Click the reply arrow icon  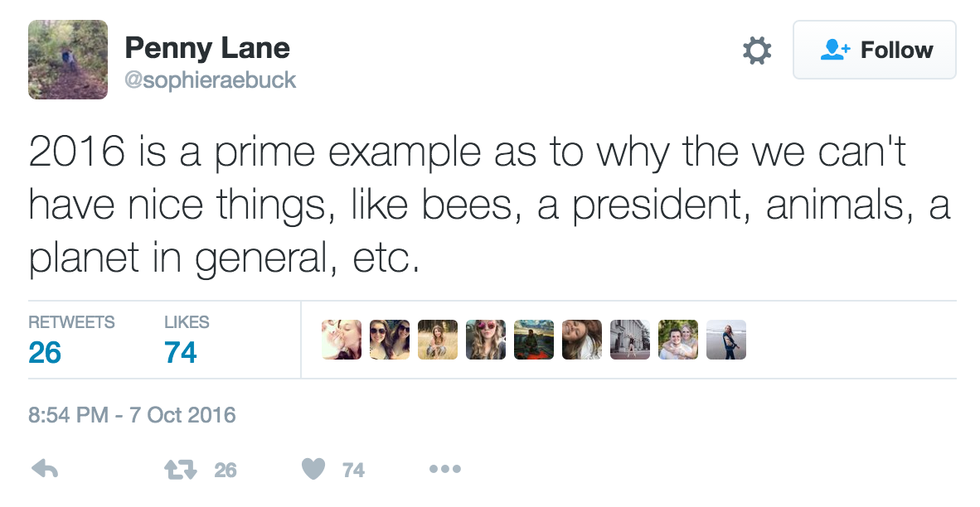point(45,468)
